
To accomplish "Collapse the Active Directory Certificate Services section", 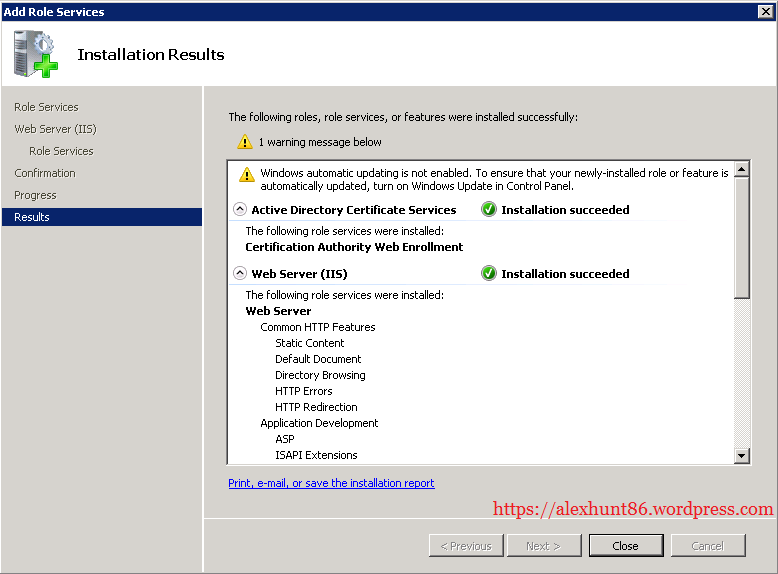I will pyautogui.click(x=240, y=210).
